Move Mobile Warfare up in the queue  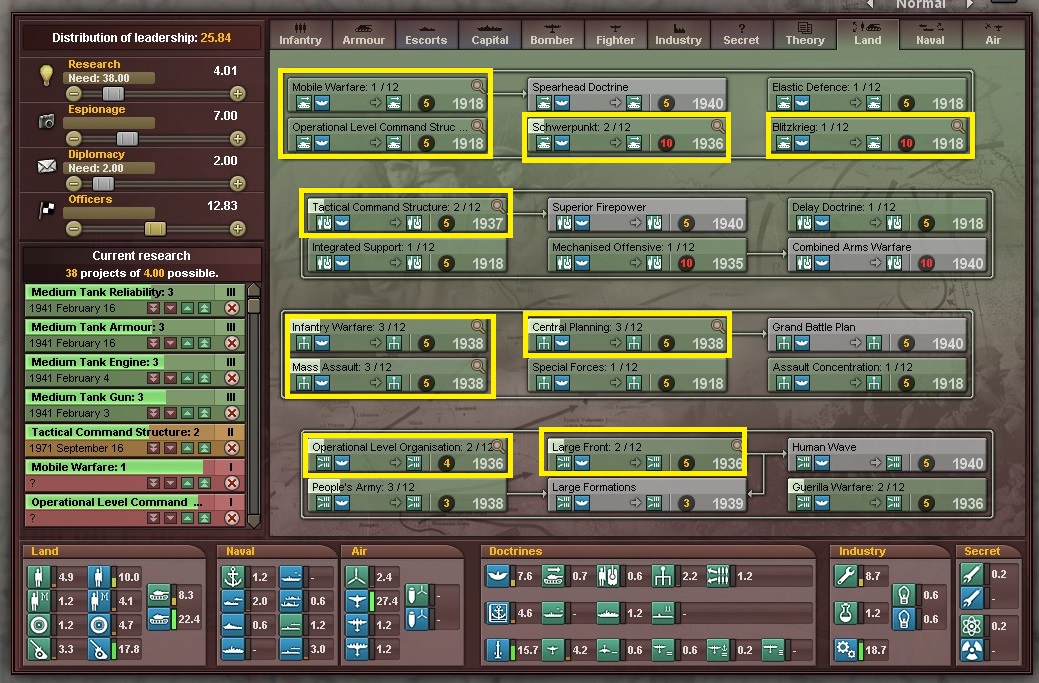(x=188, y=483)
